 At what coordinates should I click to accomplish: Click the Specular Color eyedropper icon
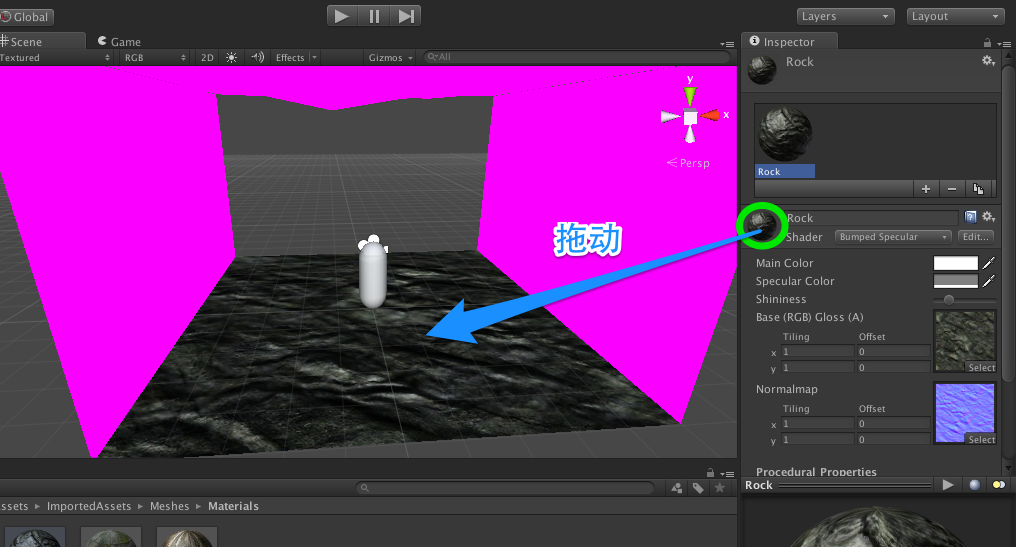[988, 281]
